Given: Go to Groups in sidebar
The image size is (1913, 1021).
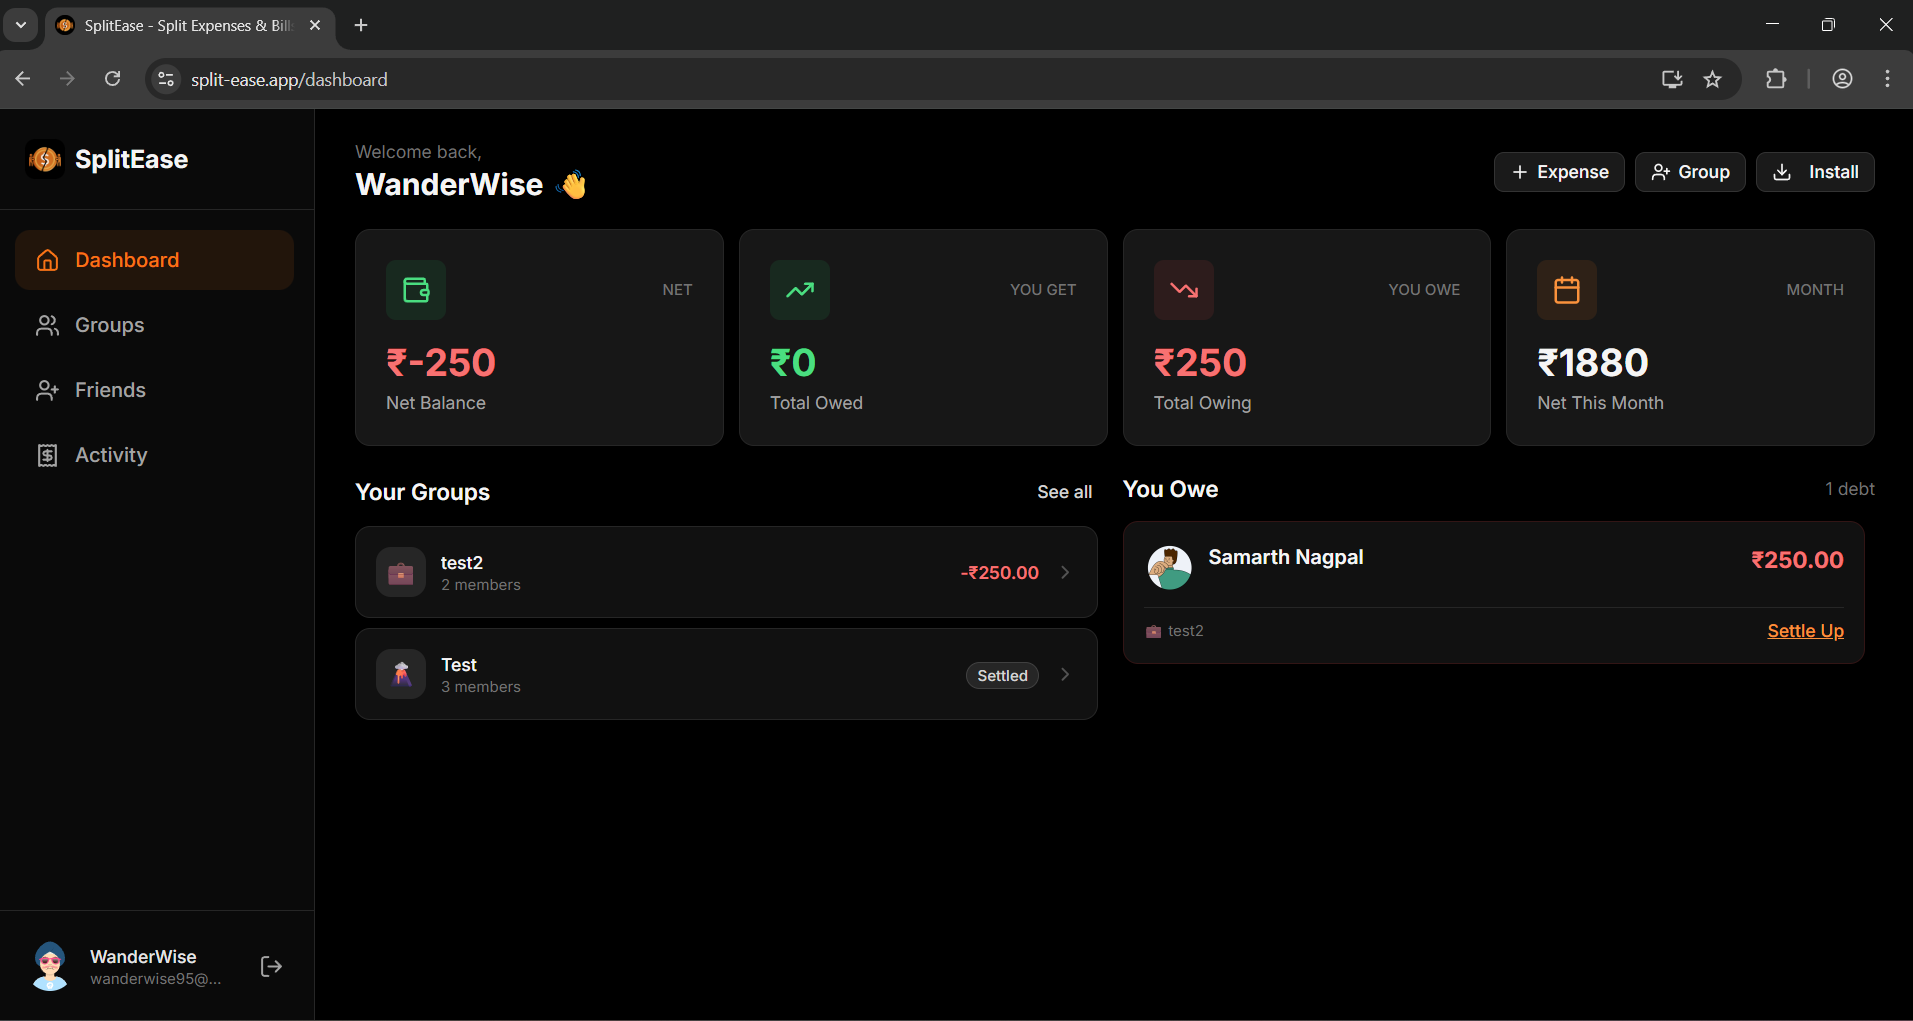Looking at the screenshot, I should tap(154, 325).
